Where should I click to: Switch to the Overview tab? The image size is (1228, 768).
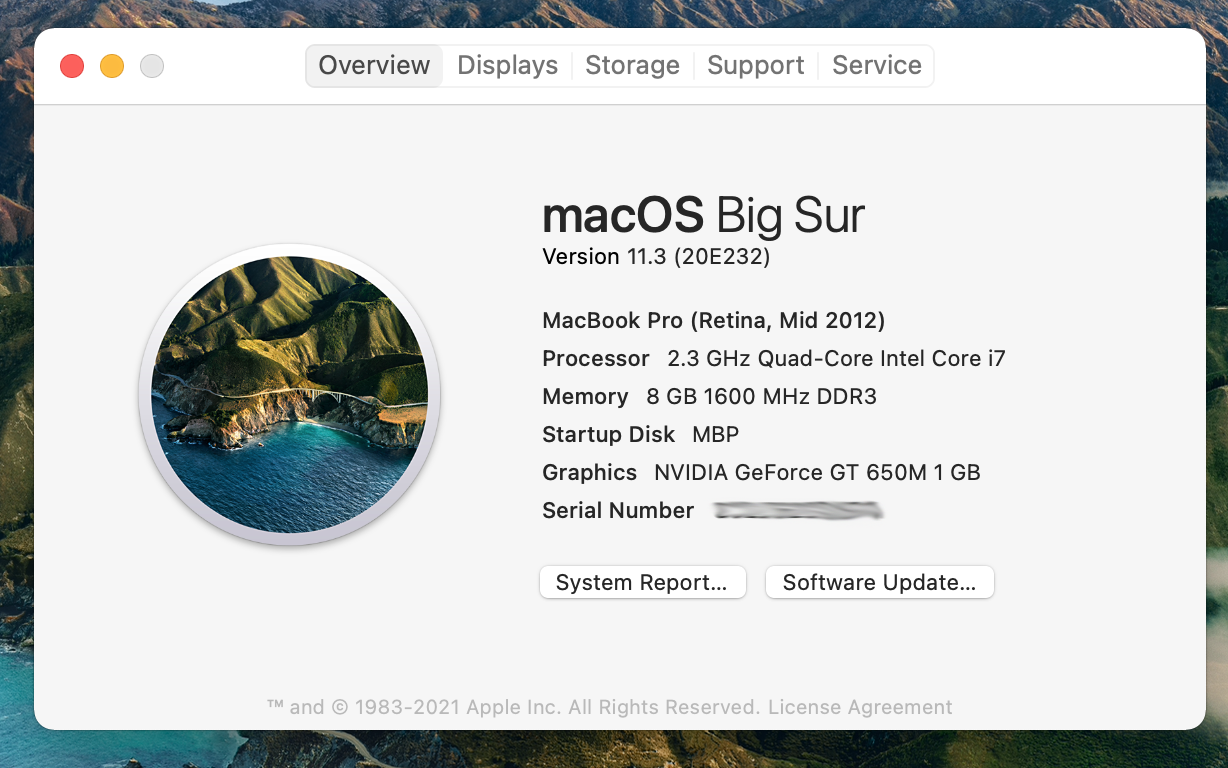pos(374,66)
